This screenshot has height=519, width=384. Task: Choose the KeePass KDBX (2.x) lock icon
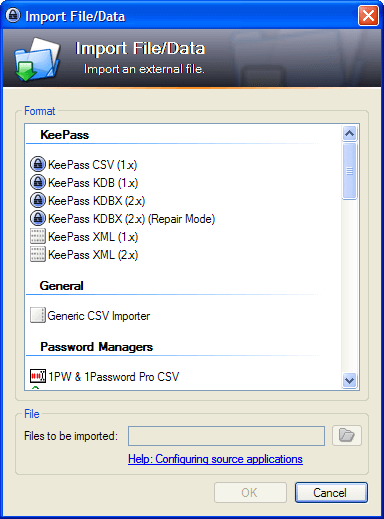[x=38, y=200]
